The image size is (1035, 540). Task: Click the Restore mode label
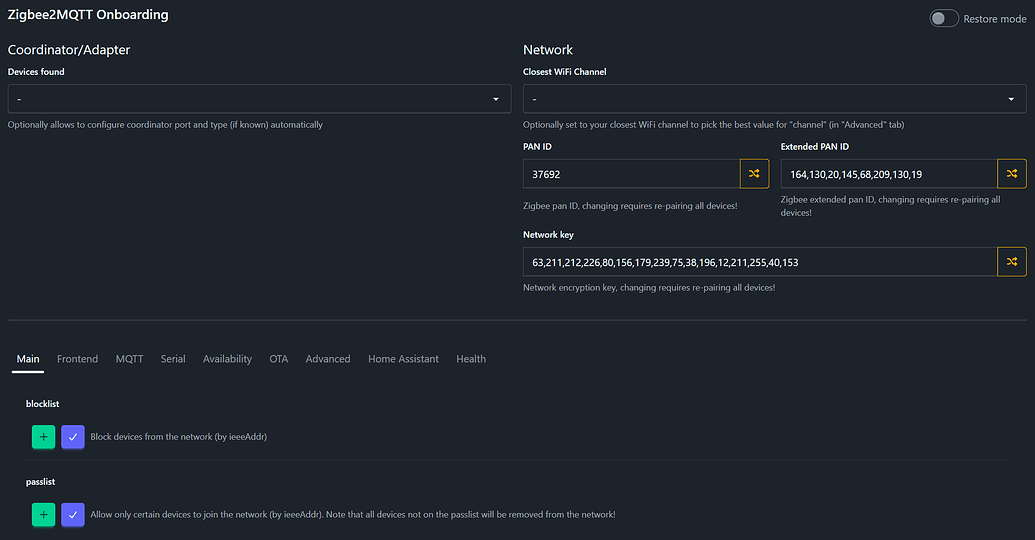tap(995, 19)
